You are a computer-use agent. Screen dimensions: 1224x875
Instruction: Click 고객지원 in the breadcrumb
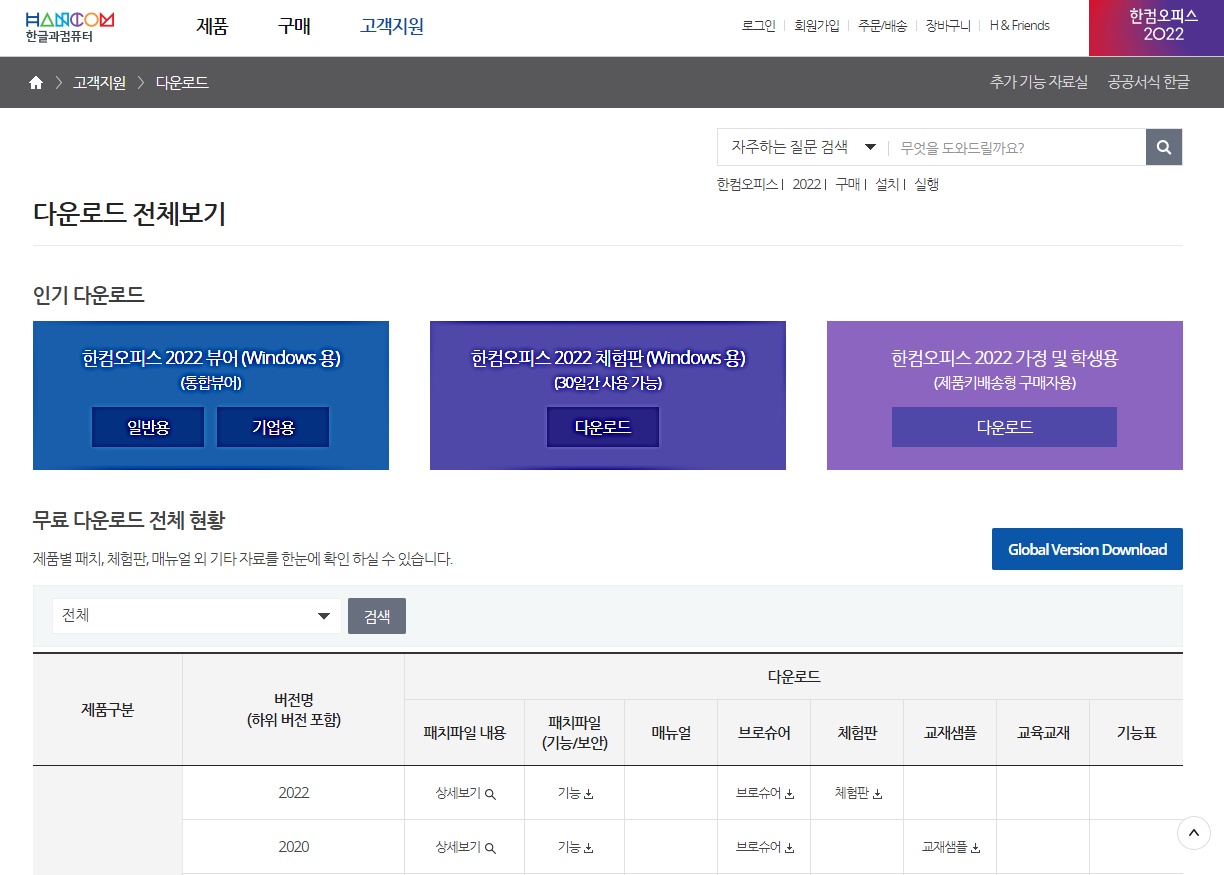pos(99,83)
